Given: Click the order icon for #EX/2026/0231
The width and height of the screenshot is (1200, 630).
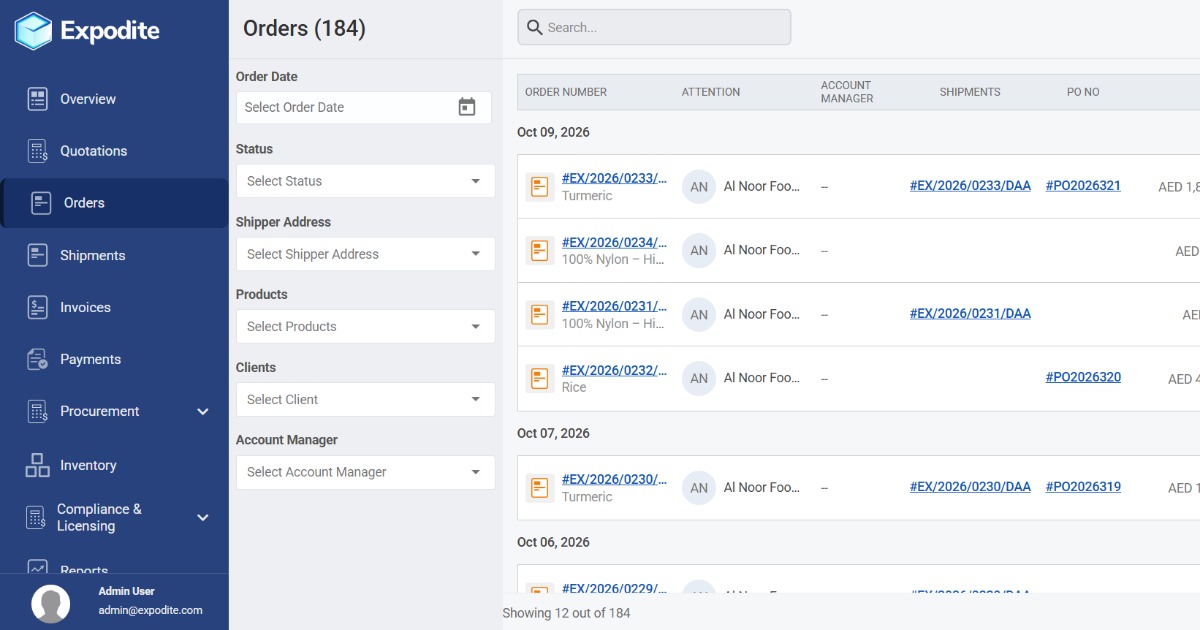Looking at the screenshot, I should pos(540,315).
